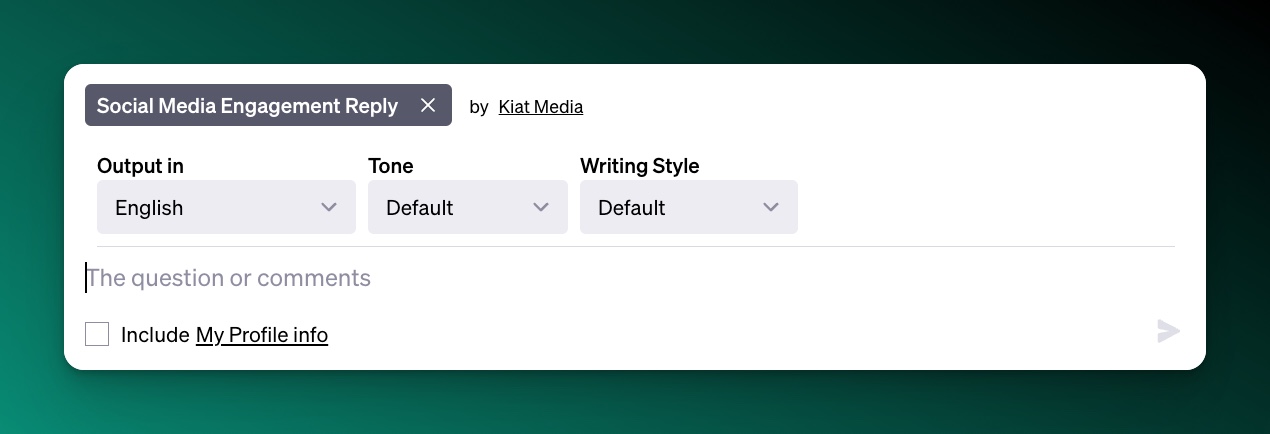Click the chevron arrow in the English dropdown
Viewport: 1270px width, 434px height.
coord(329,207)
